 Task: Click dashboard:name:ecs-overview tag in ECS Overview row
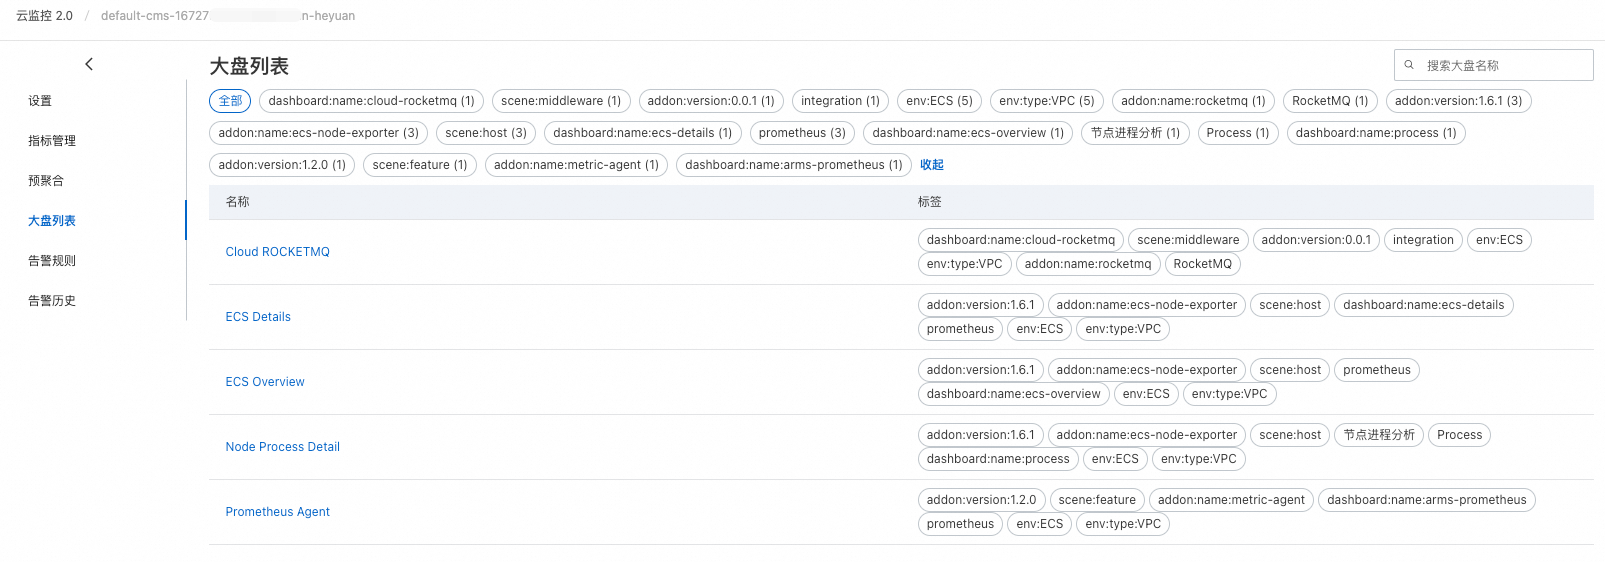coord(1013,394)
